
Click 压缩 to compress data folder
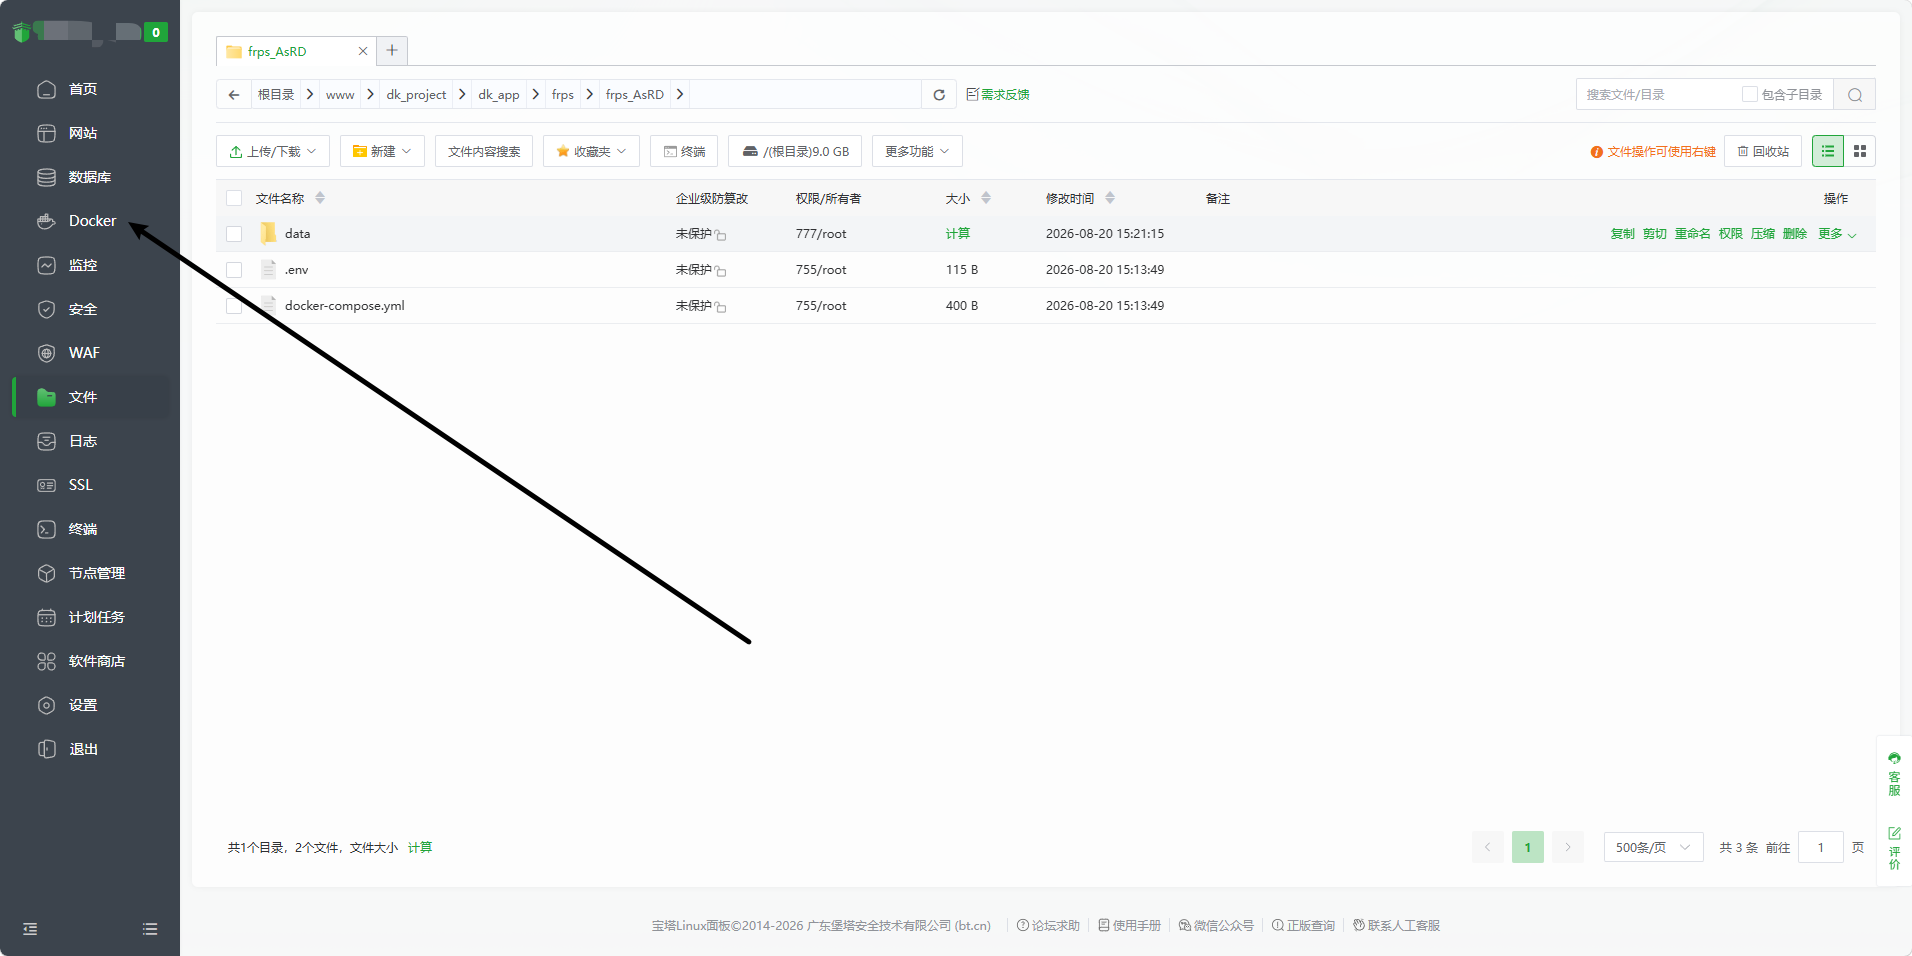pyautogui.click(x=1762, y=234)
